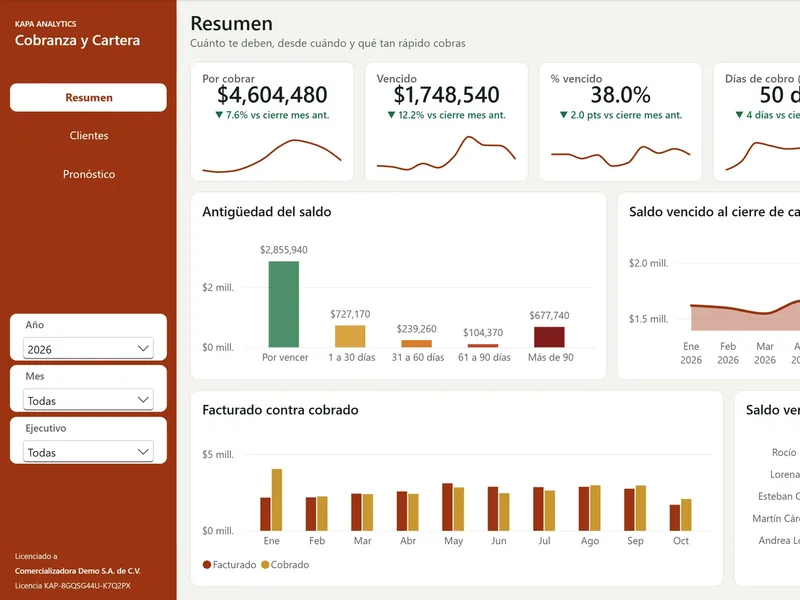The height and width of the screenshot is (600, 800).
Task: Select the % vencido 38.0% card
Action: [x=620, y=122]
